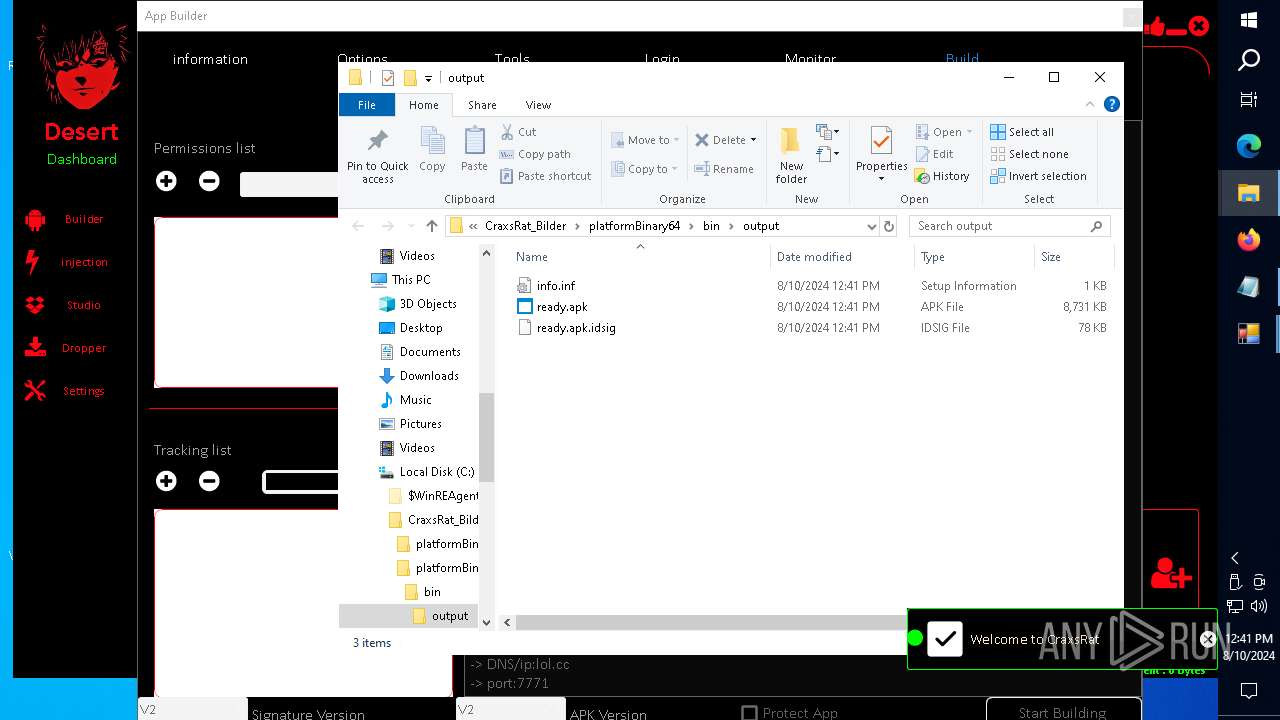Switch to the View ribbon tab
1280x720 pixels.
pyautogui.click(x=538, y=105)
